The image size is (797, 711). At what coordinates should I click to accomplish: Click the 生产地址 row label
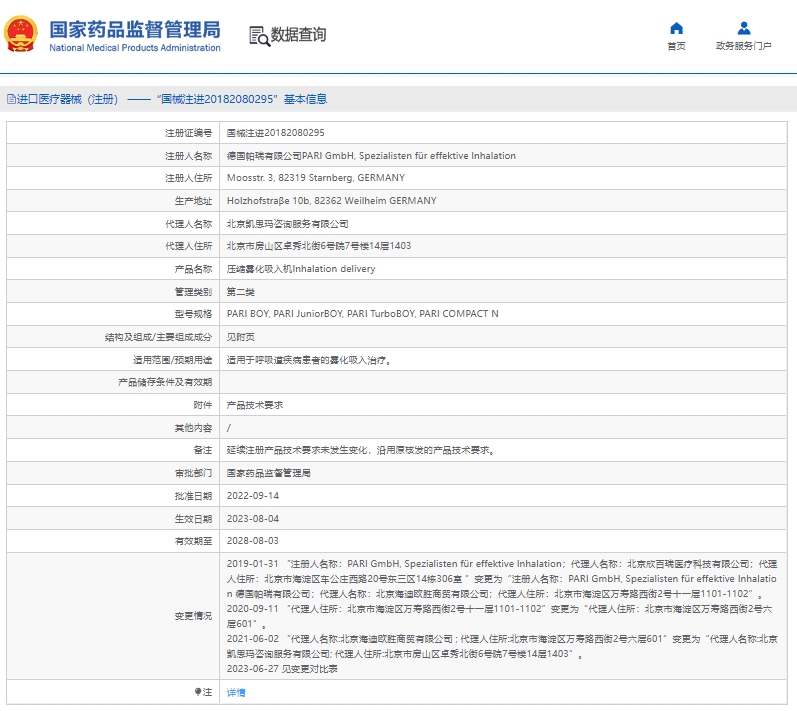tap(193, 201)
